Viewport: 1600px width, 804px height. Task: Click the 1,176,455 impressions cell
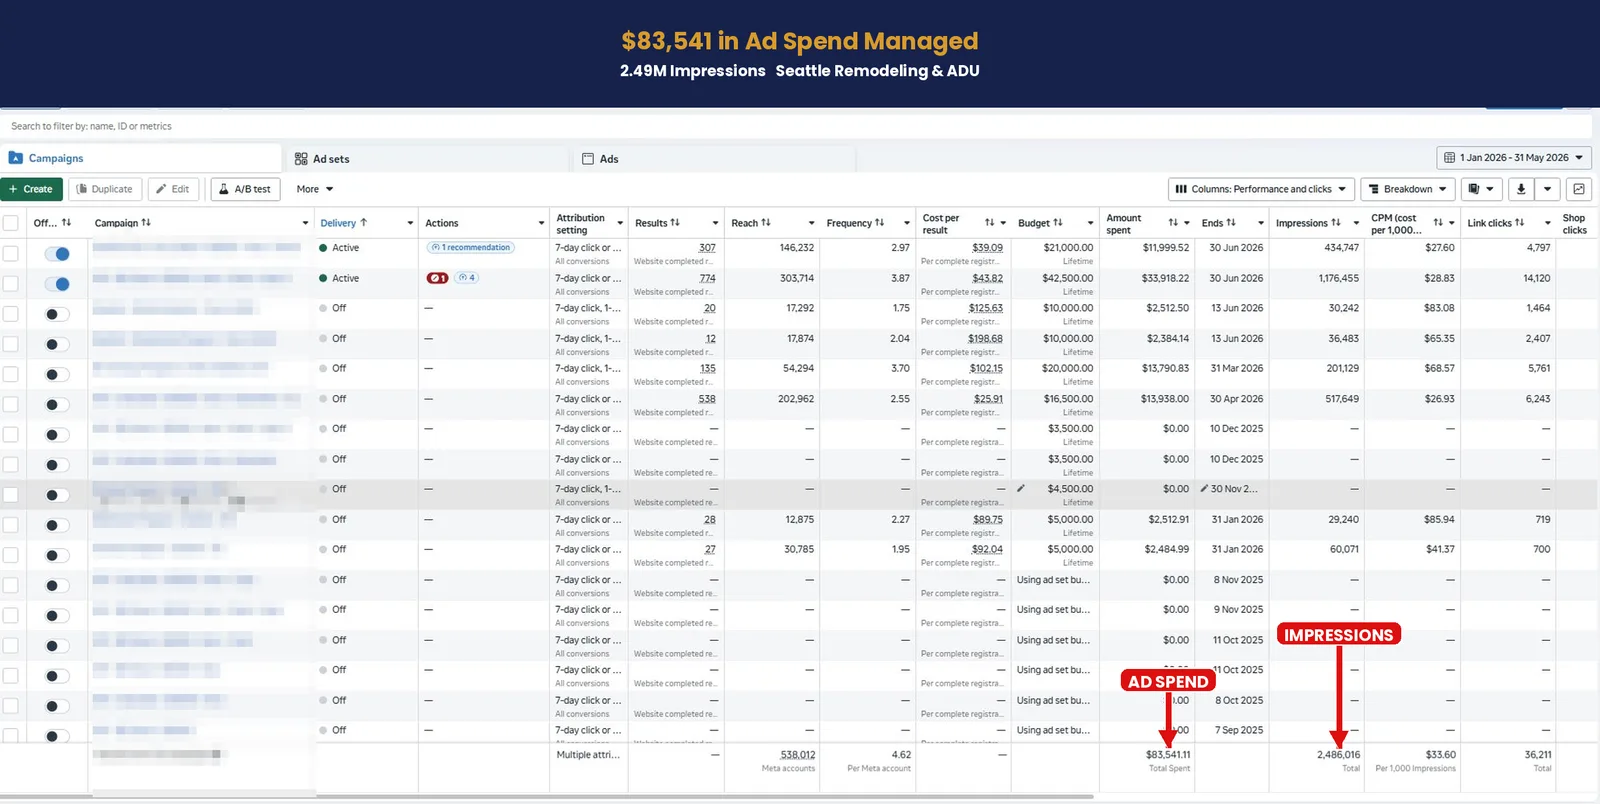(1338, 278)
